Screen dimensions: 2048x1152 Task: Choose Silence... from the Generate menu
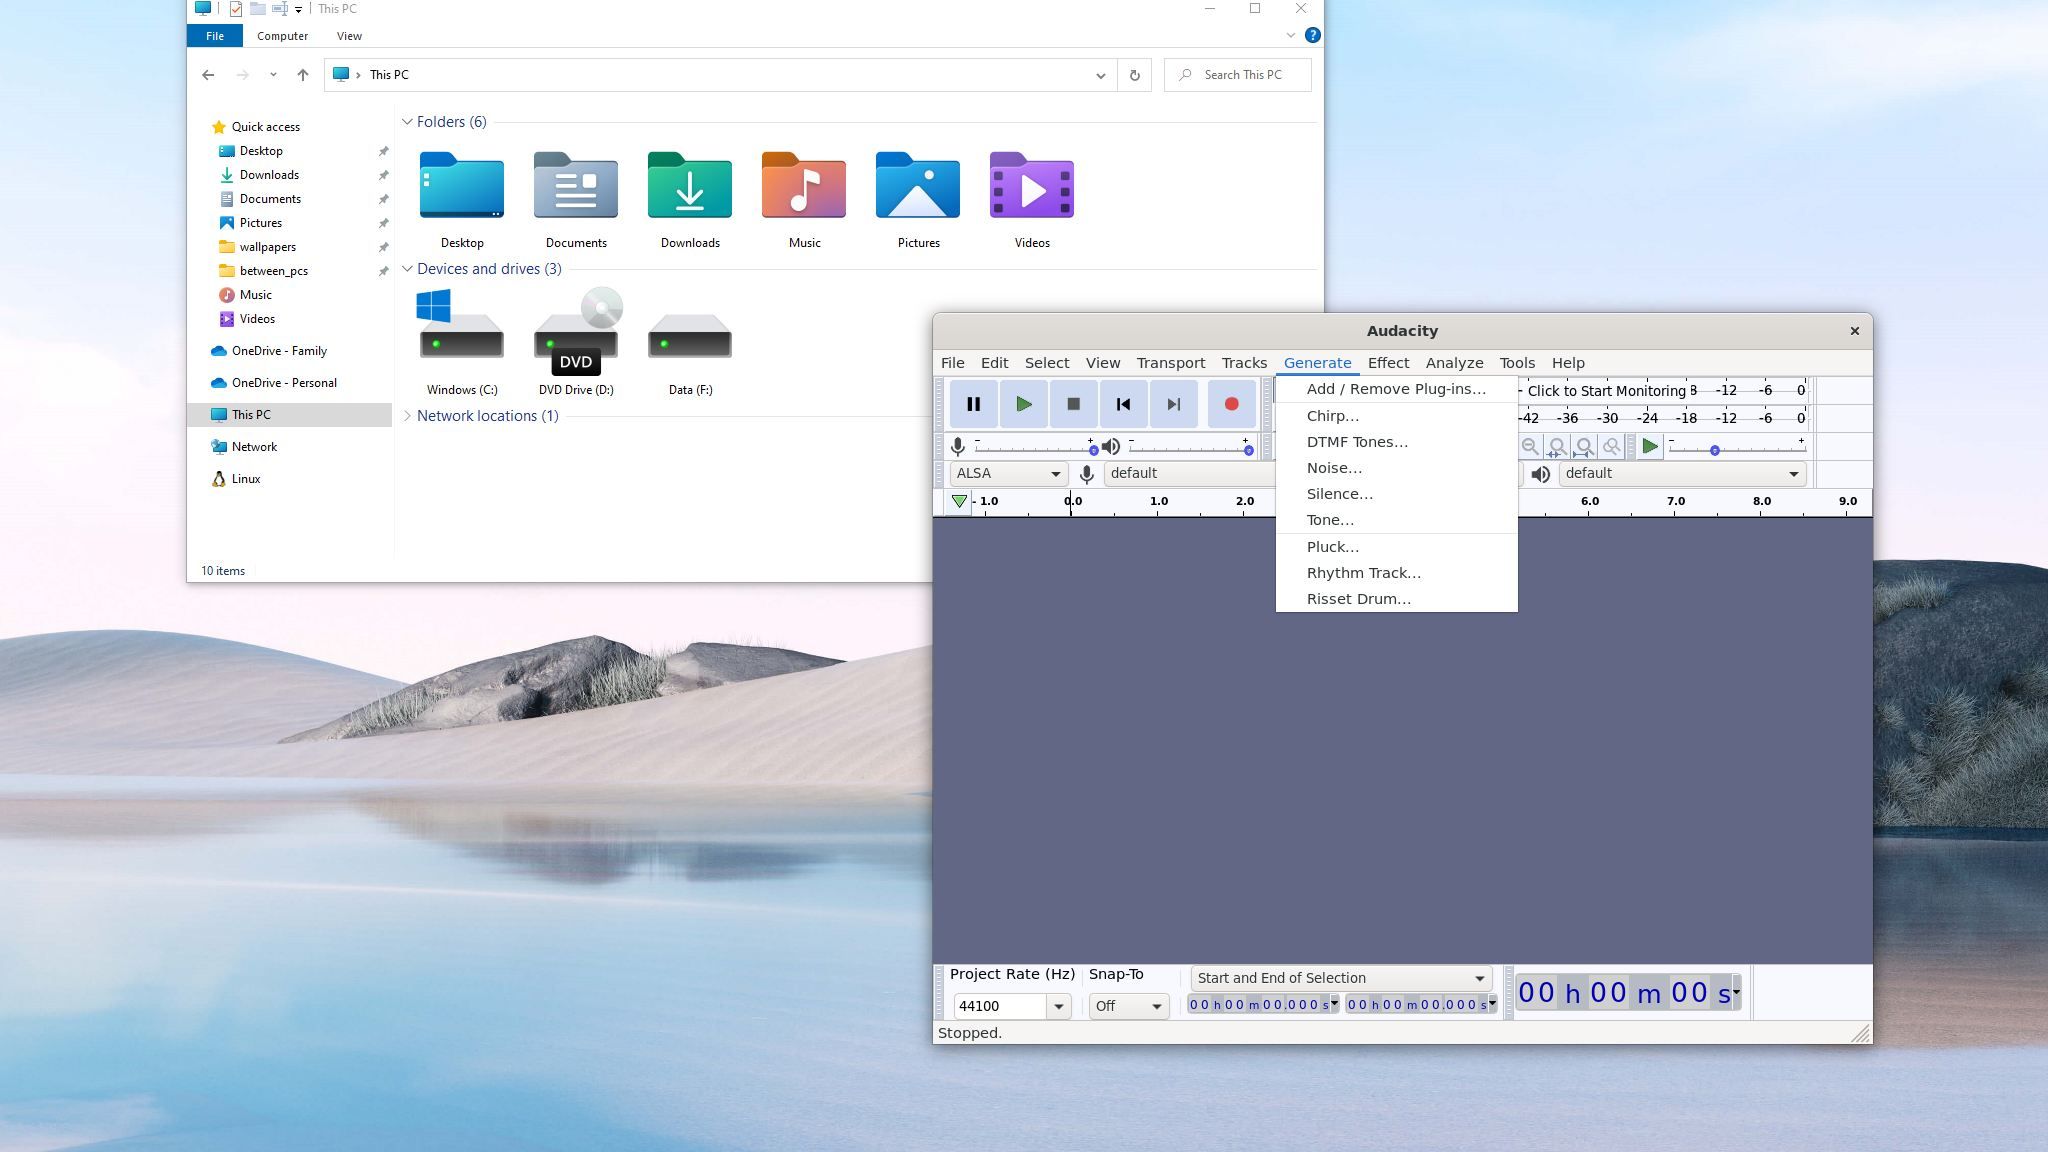(x=1397, y=494)
